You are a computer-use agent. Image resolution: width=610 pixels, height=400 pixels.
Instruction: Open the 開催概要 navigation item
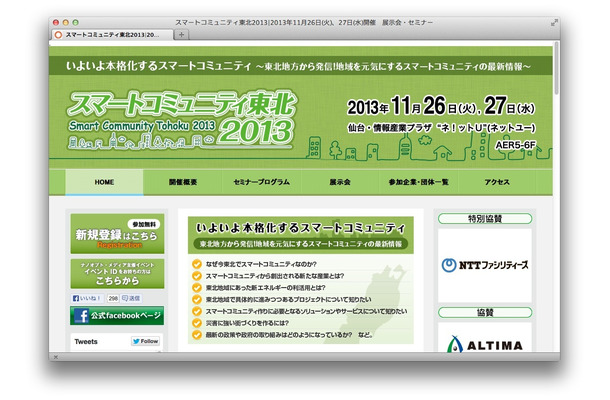[x=183, y=182]
